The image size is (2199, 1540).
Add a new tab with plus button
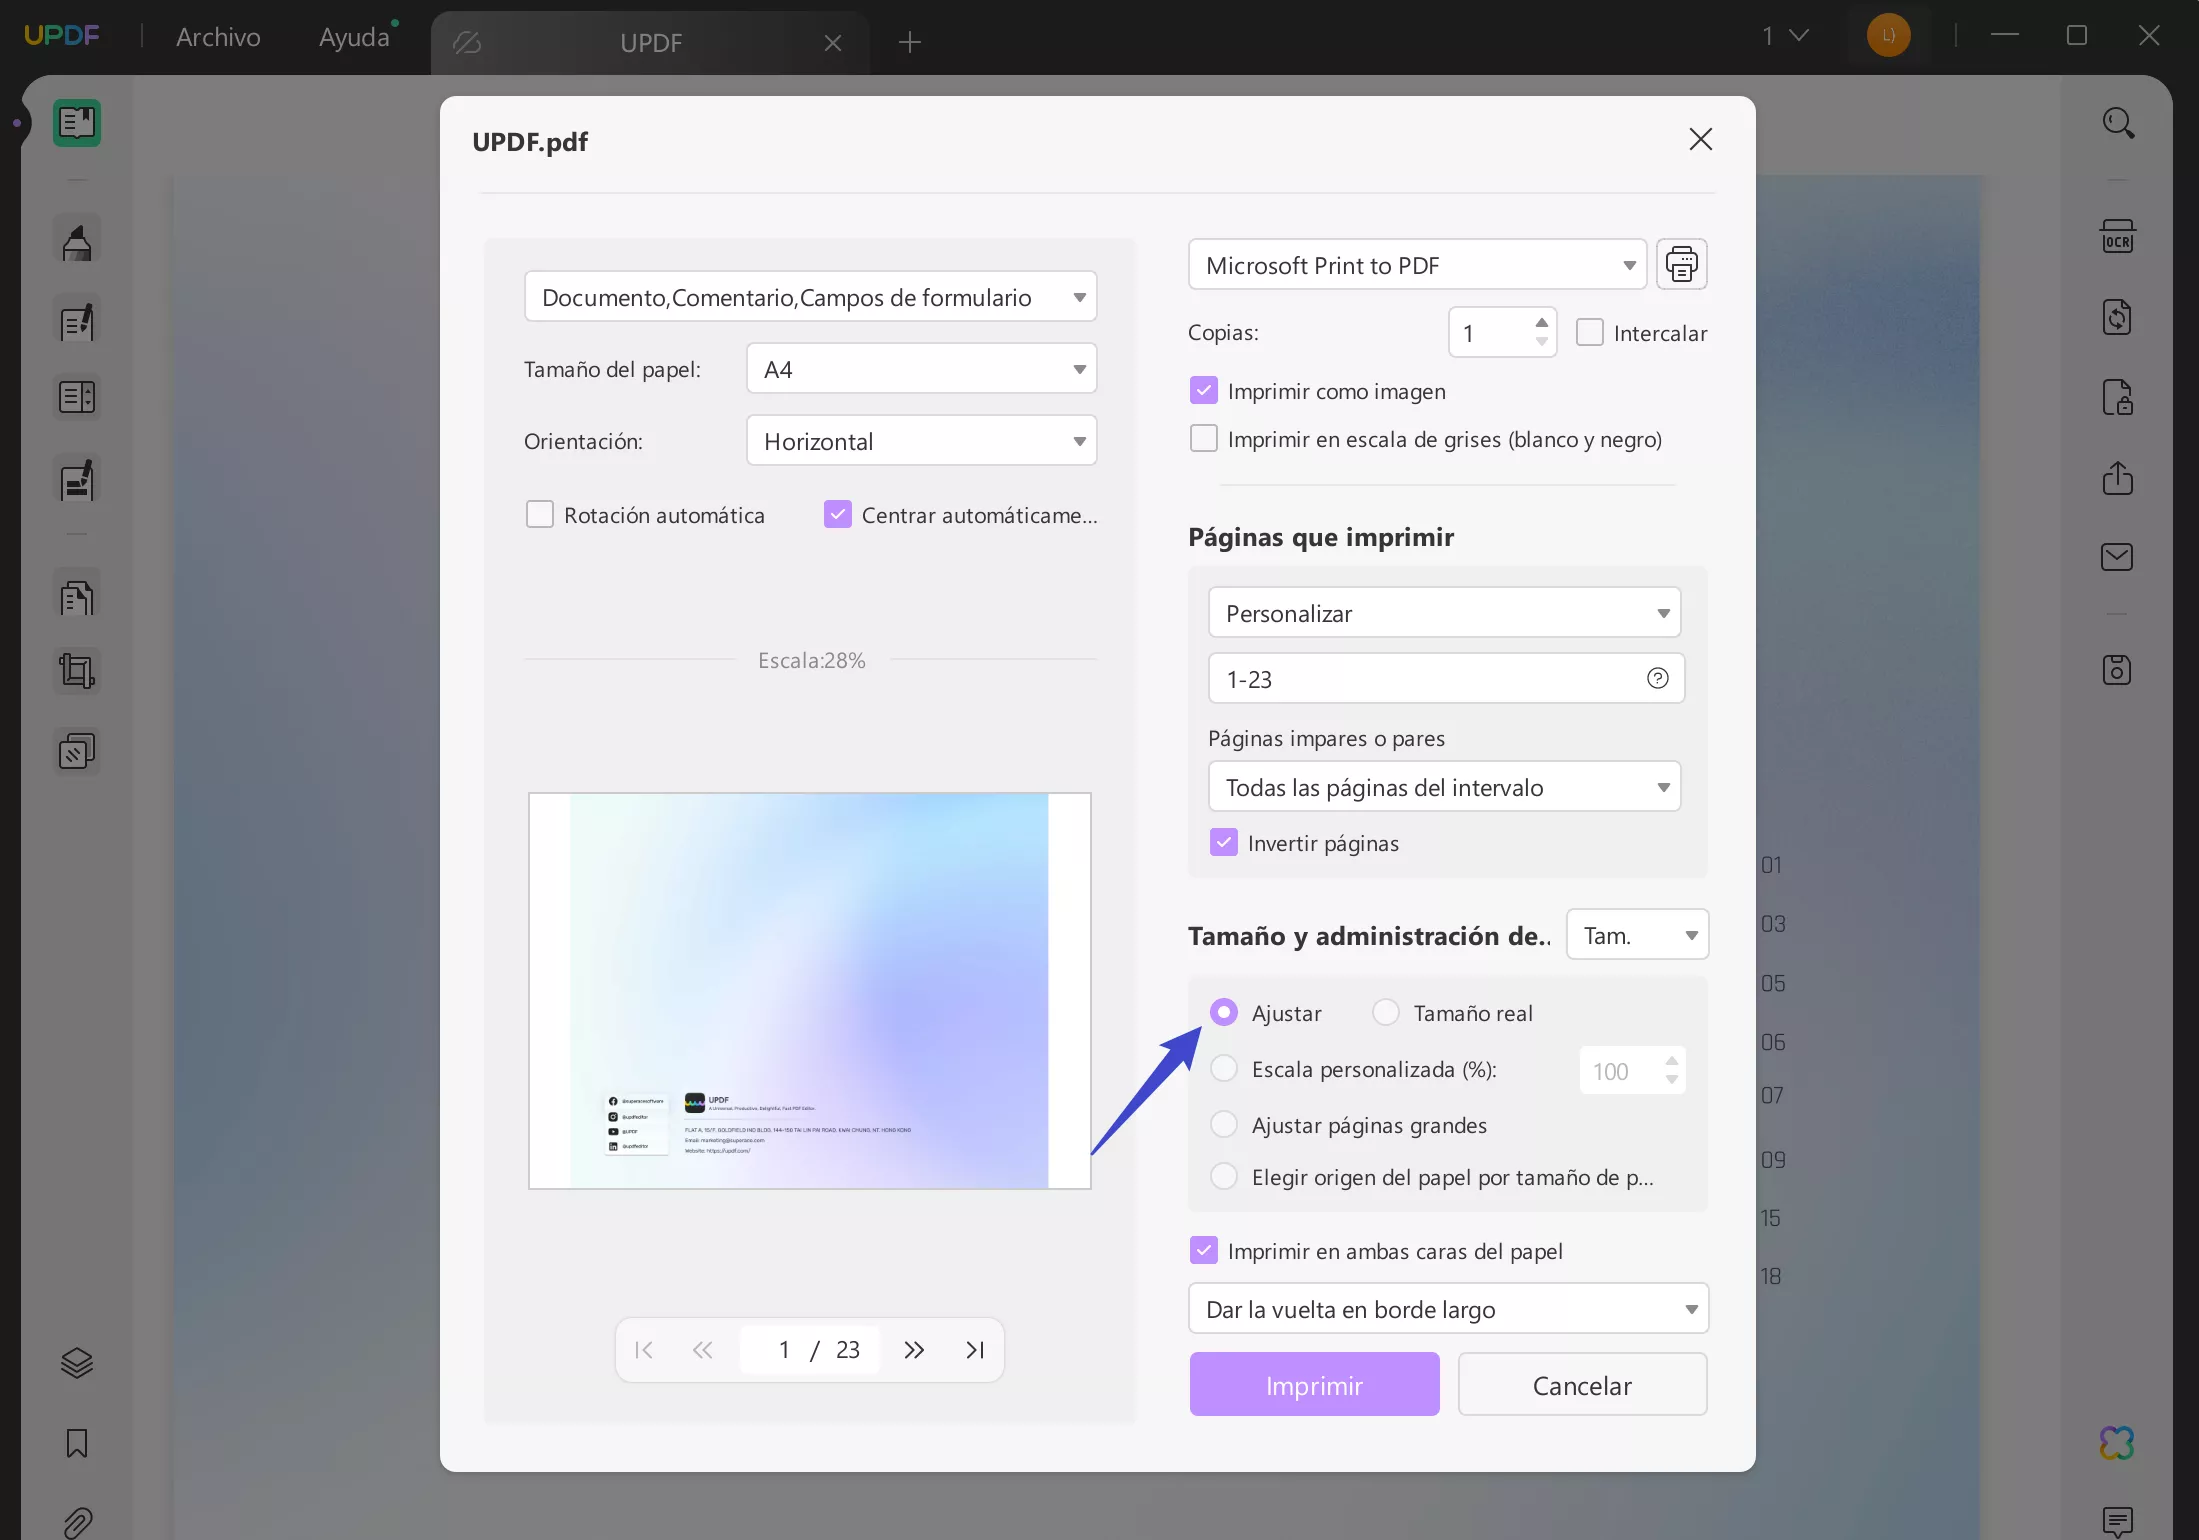tap(910, 42)
